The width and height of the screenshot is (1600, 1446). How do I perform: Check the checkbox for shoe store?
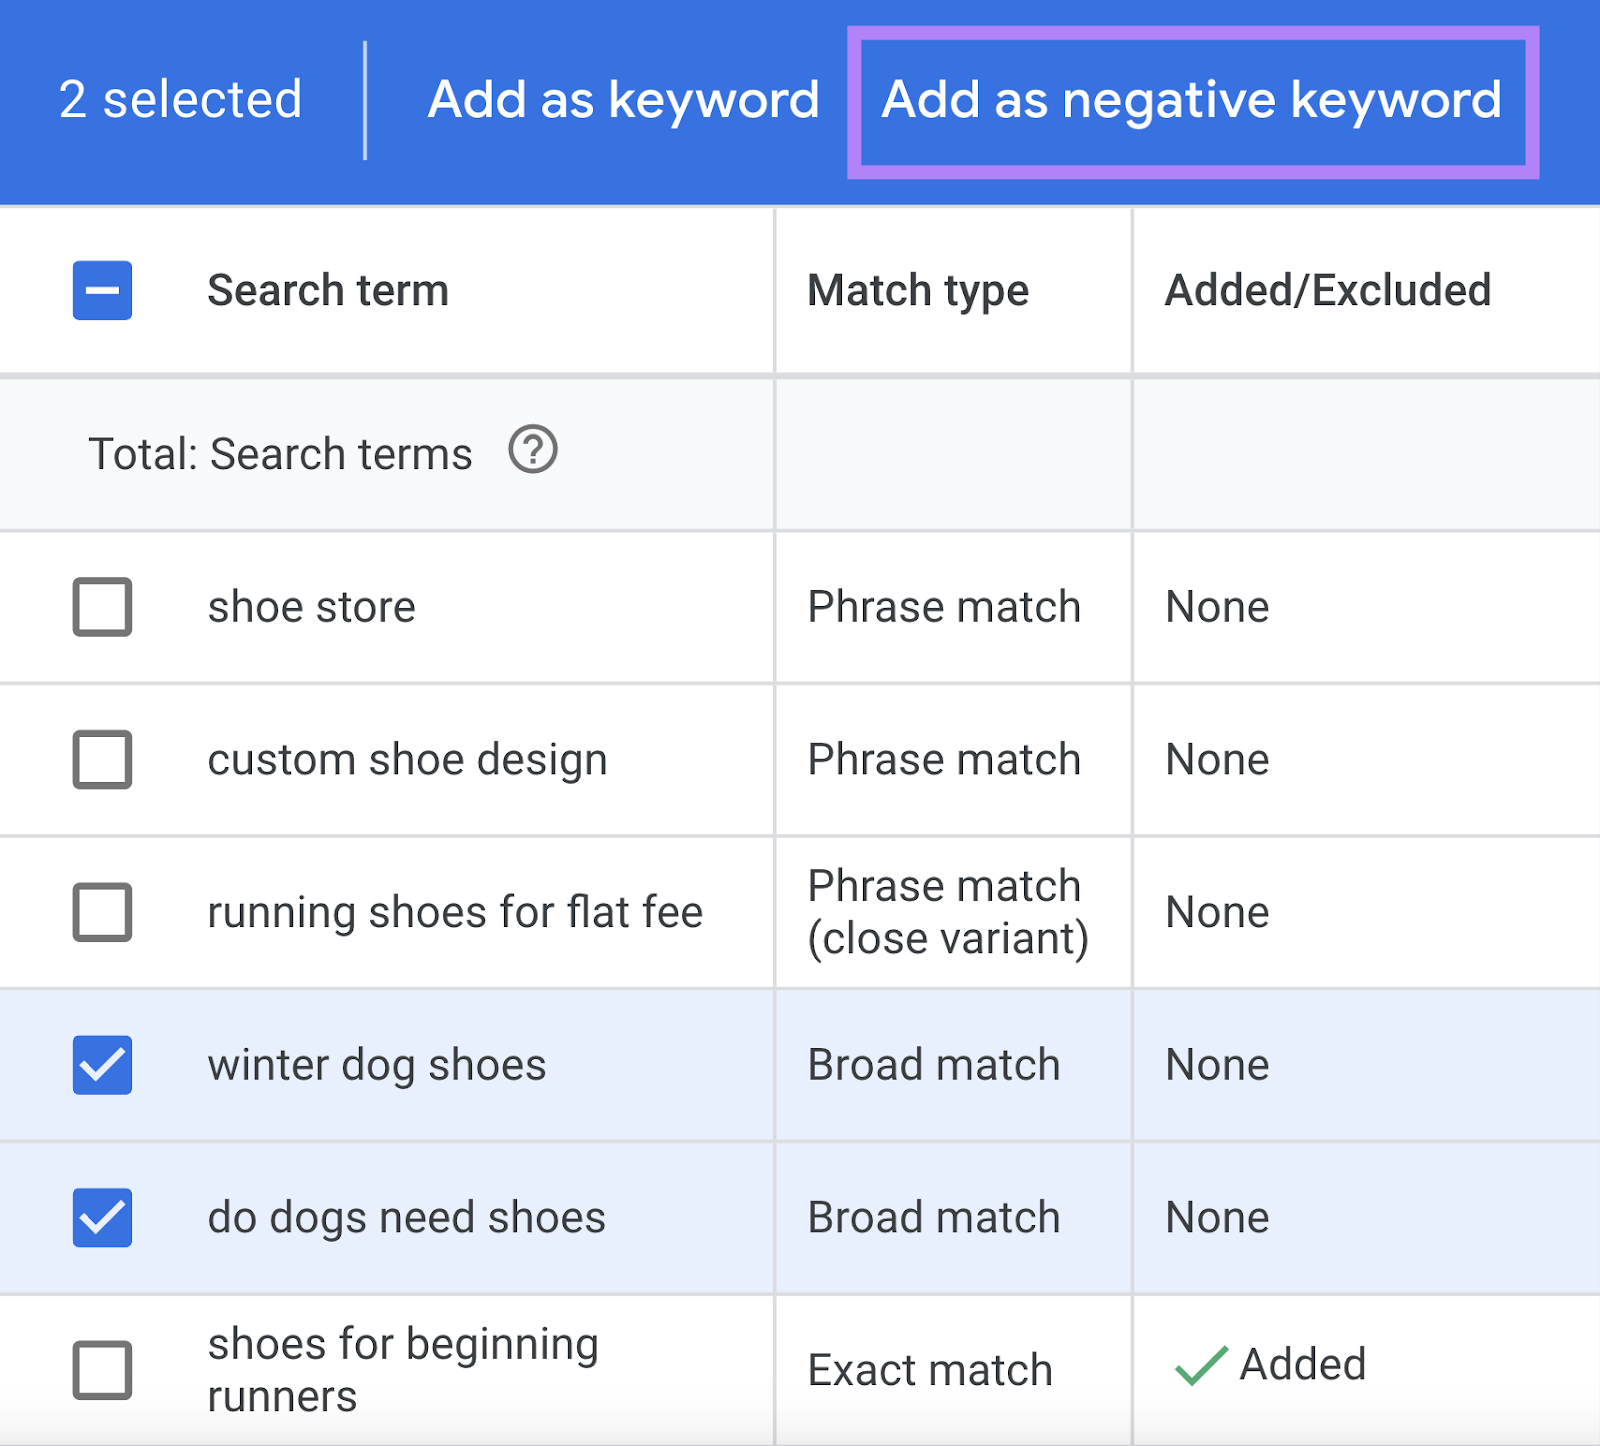102,607
